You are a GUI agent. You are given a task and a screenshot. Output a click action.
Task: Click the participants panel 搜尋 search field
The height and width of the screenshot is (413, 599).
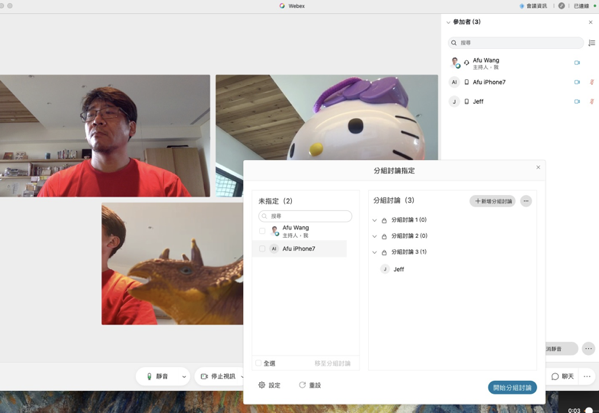click(x=516, y=43)
